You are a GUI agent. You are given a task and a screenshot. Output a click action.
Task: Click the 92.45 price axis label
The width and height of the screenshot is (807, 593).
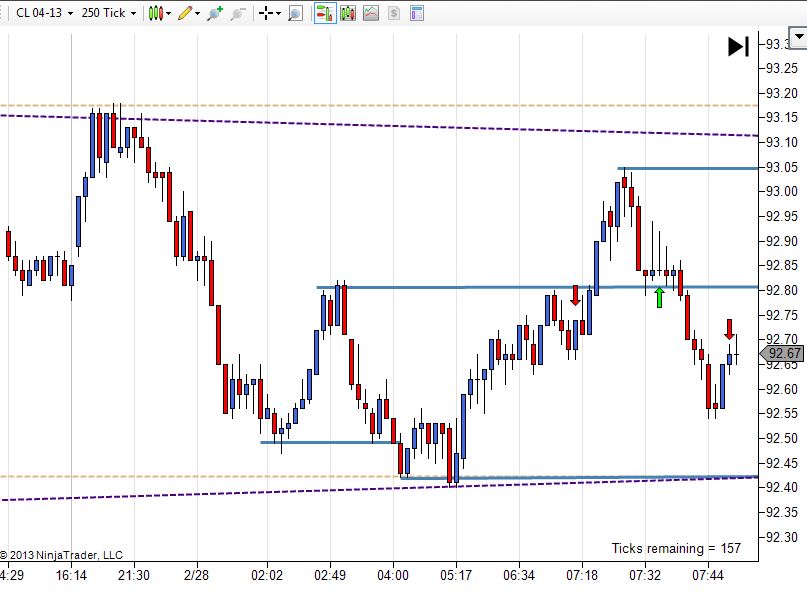pos(782,463)
